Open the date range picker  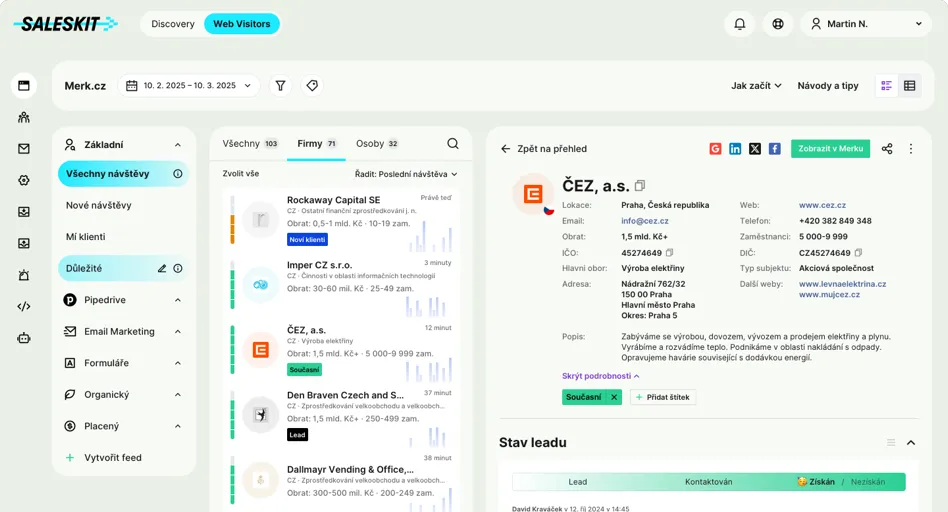point(189,86)
